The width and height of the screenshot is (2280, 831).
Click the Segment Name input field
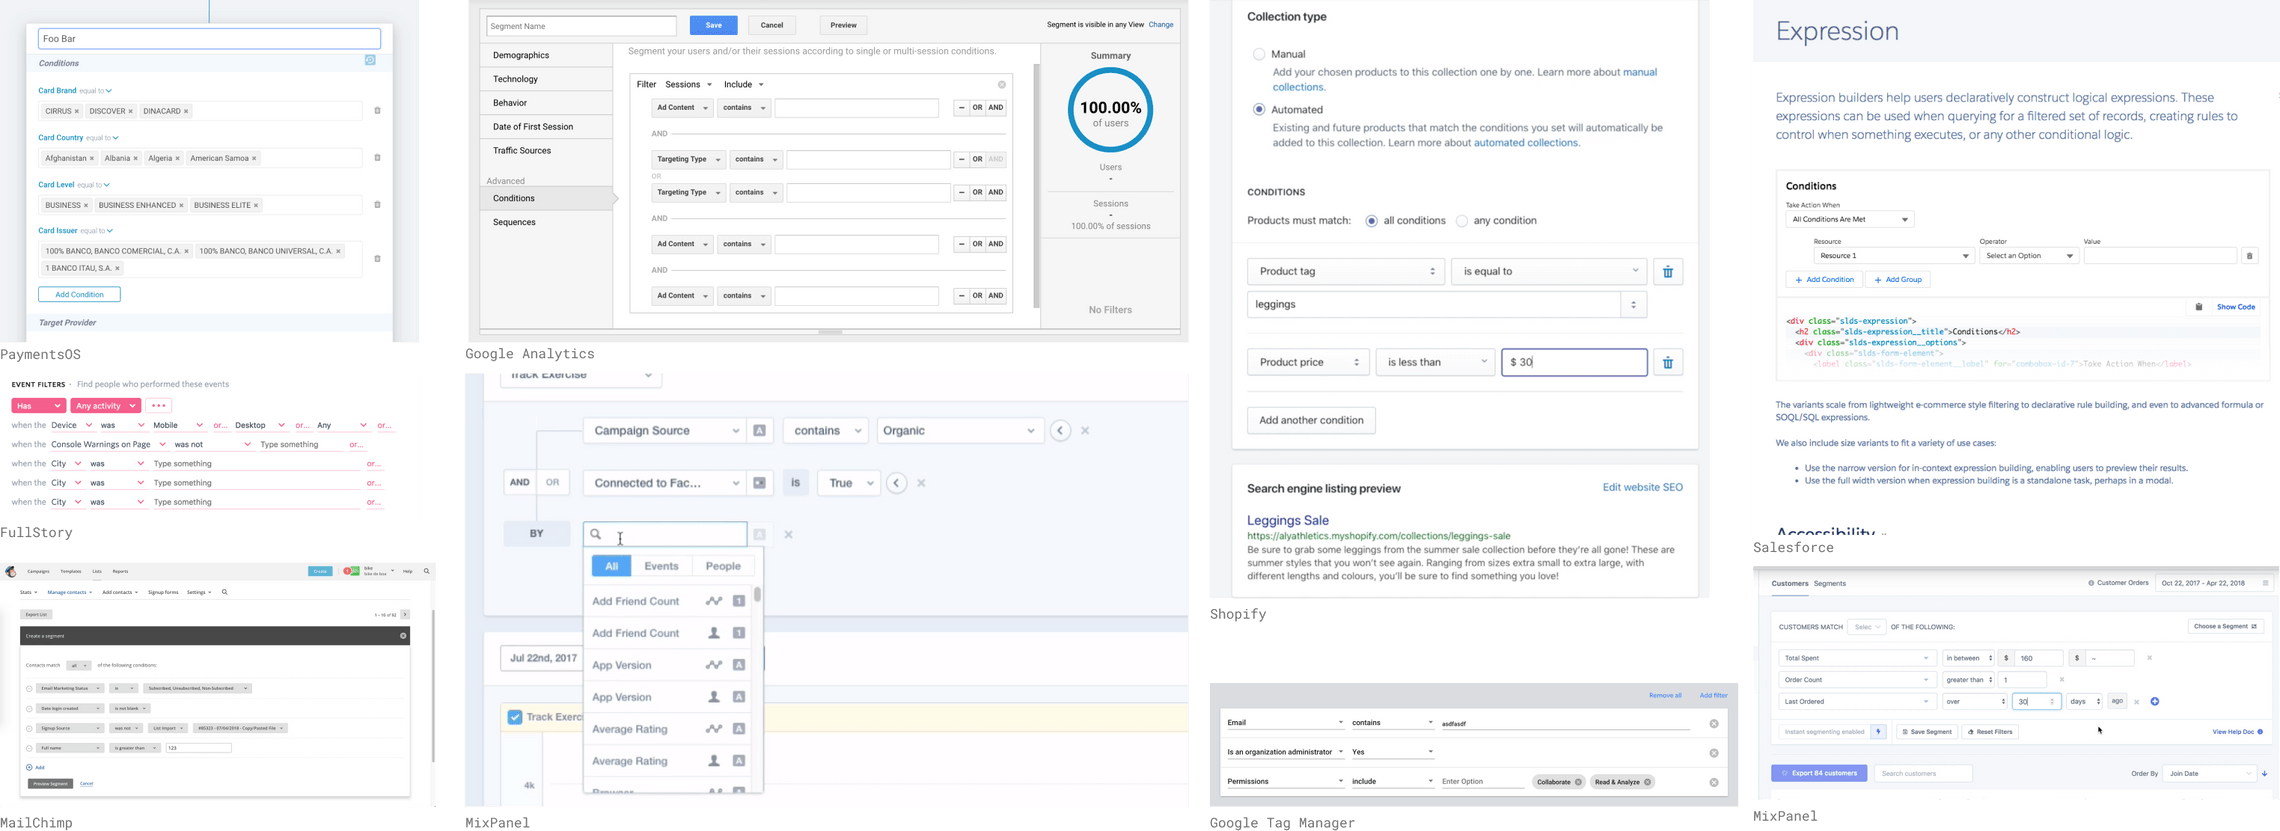point(581,26)
